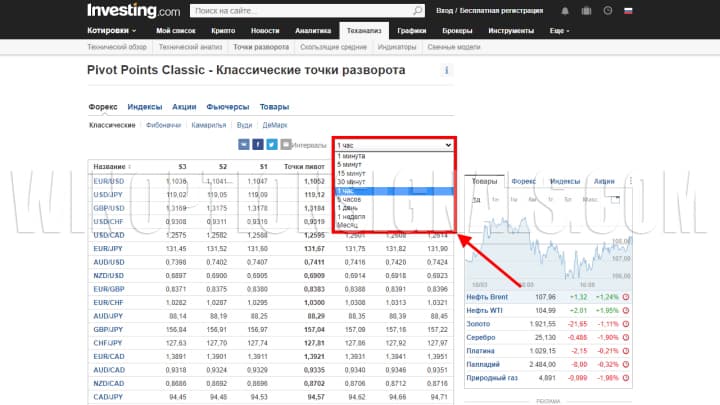Switch to the Товары pivot tab
Image resolution: width=720 pixels, height=405 pixels.
click(x=274, y=107)
